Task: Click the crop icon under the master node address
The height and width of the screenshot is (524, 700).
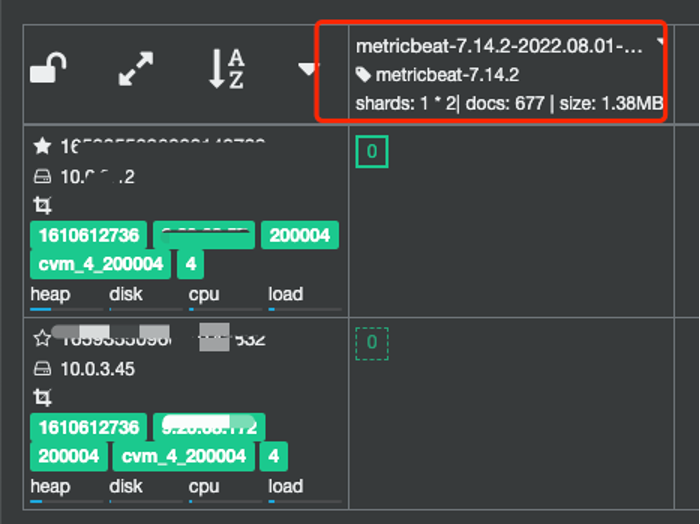Action: tap(42, 205)
